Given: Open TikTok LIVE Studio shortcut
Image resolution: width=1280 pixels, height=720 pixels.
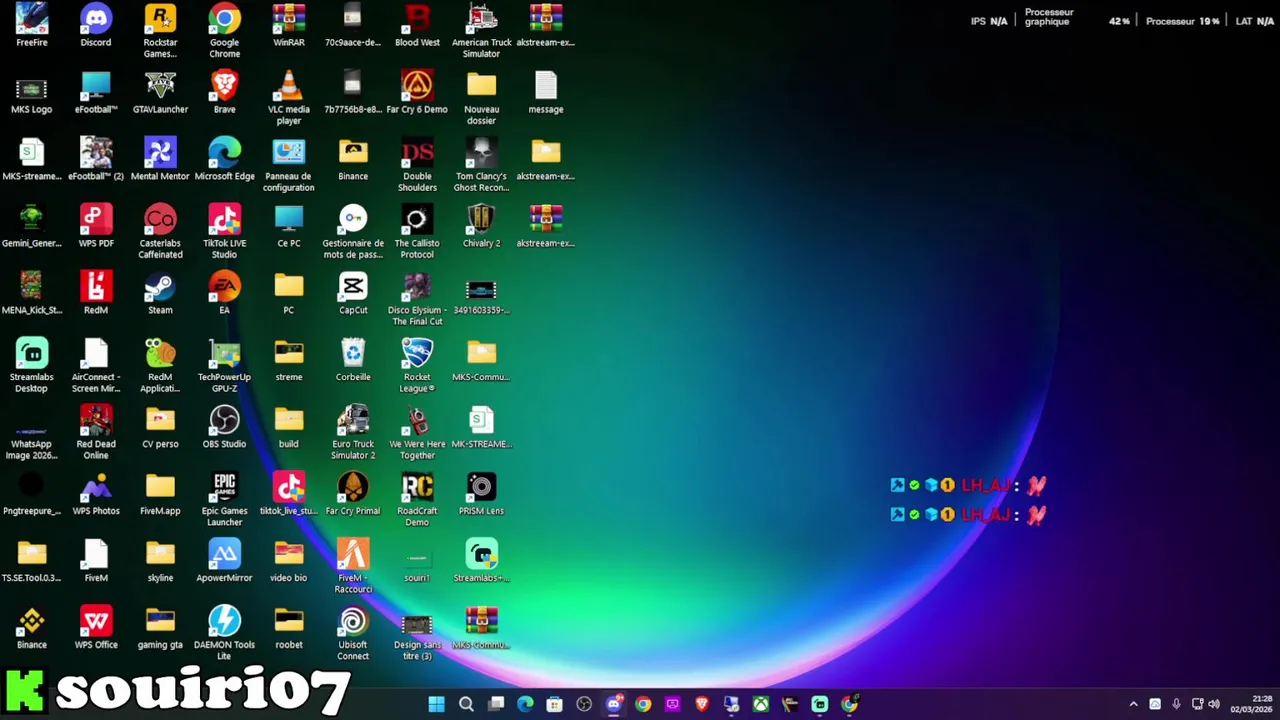Looking at the screenshot, I should point(224,232).
